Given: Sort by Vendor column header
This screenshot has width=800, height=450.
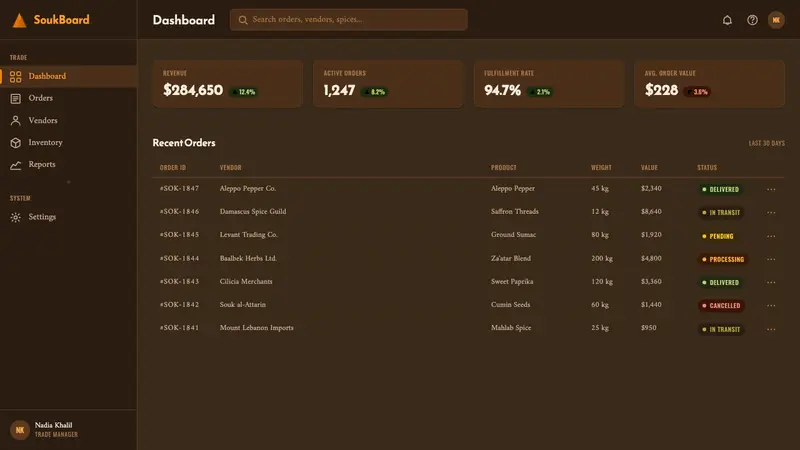Looking at the screenshot, I should (231, 167).
